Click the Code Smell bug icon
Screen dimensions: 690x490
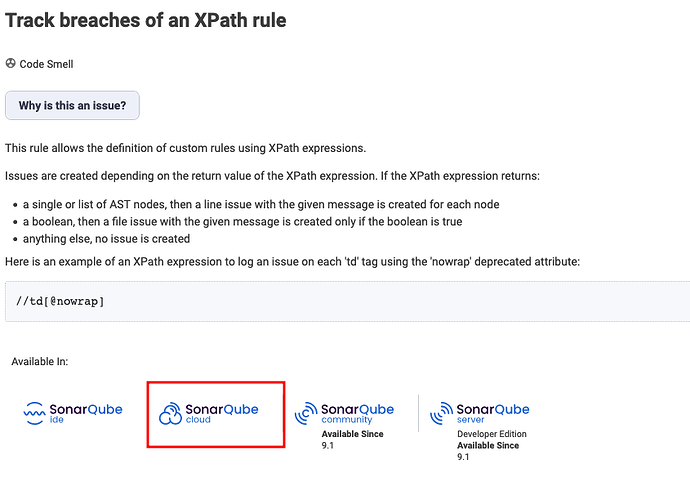coord(10,64)
